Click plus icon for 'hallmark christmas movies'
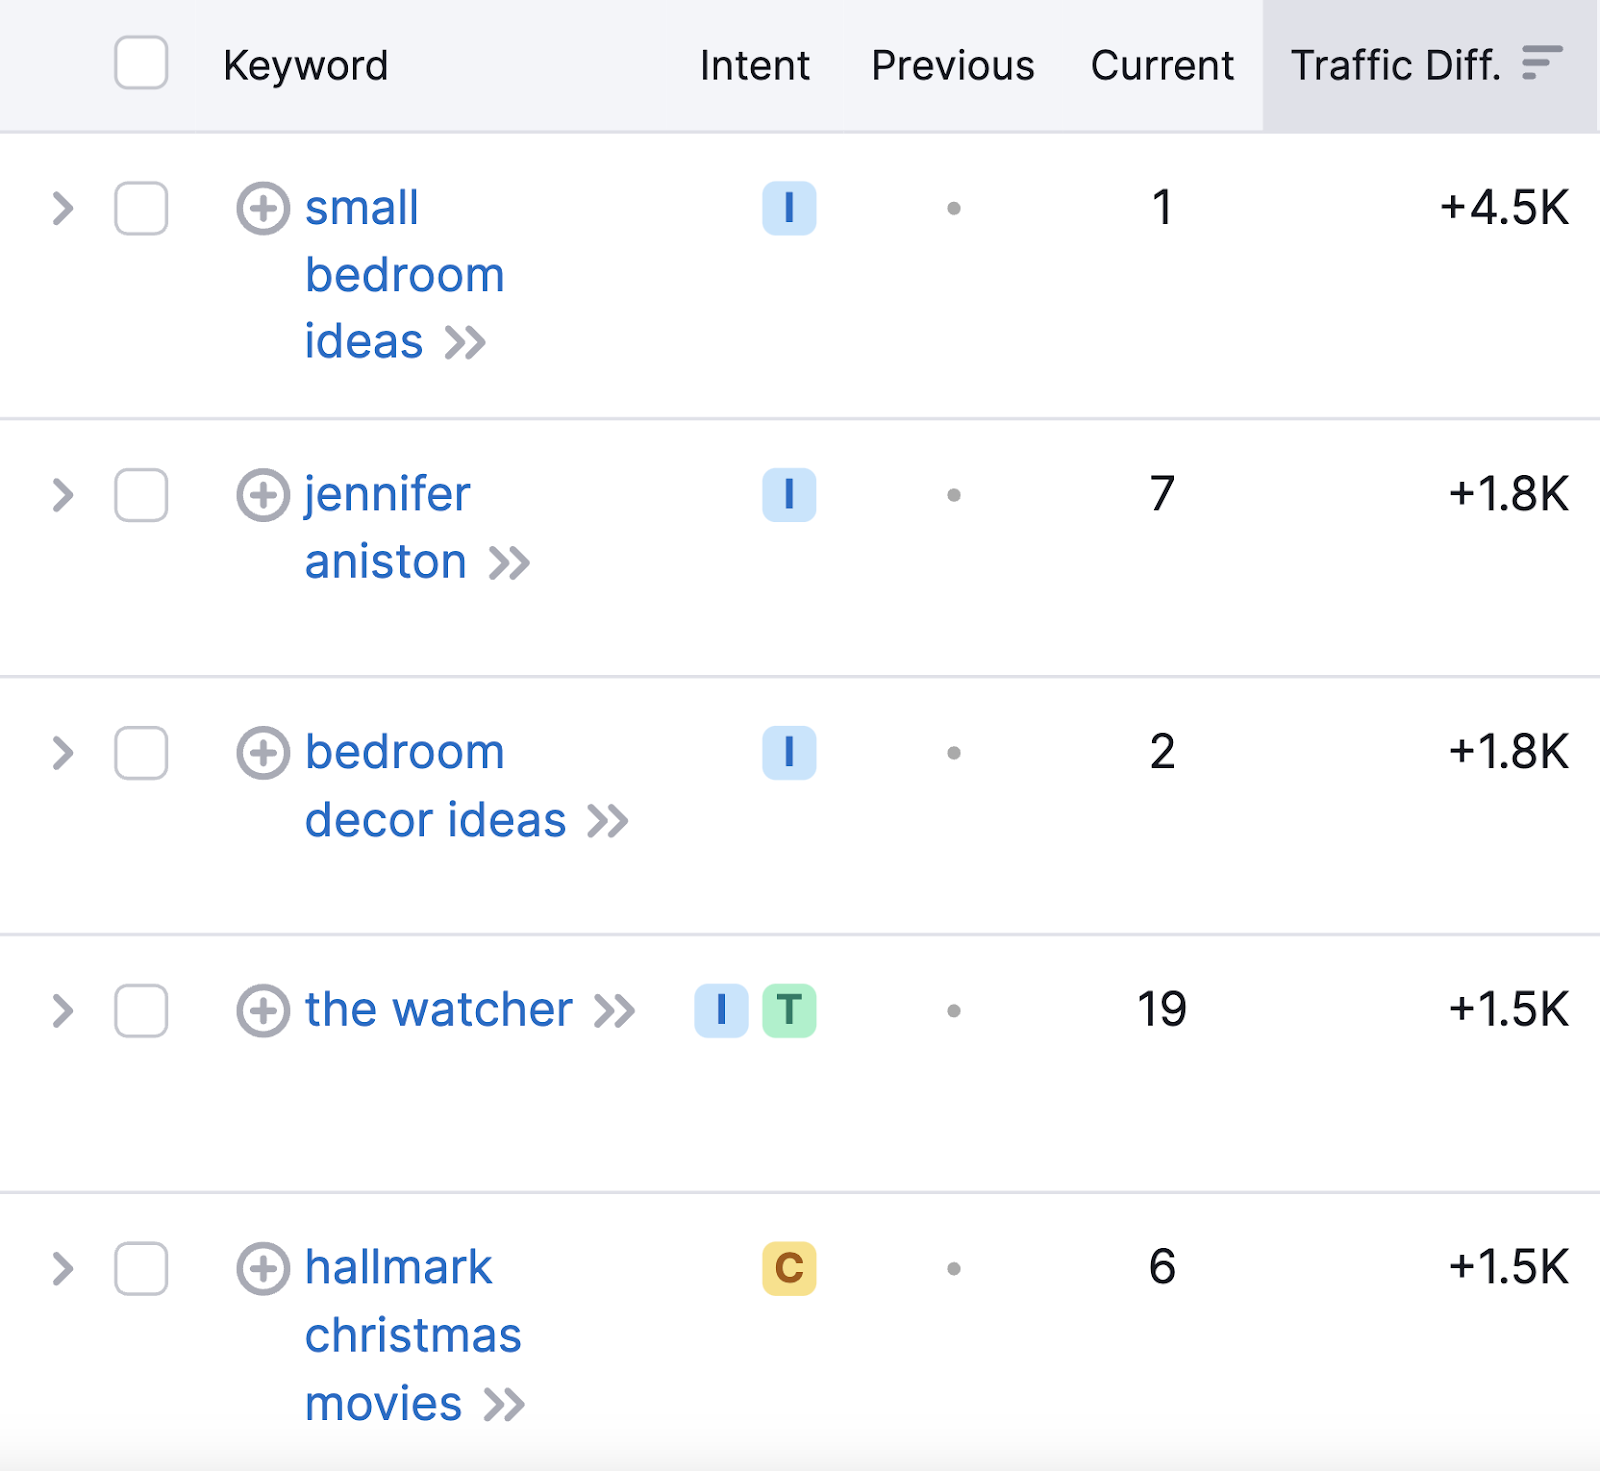The image size is (1600, 1471). pyautogui.click(x=263, y=1269)
